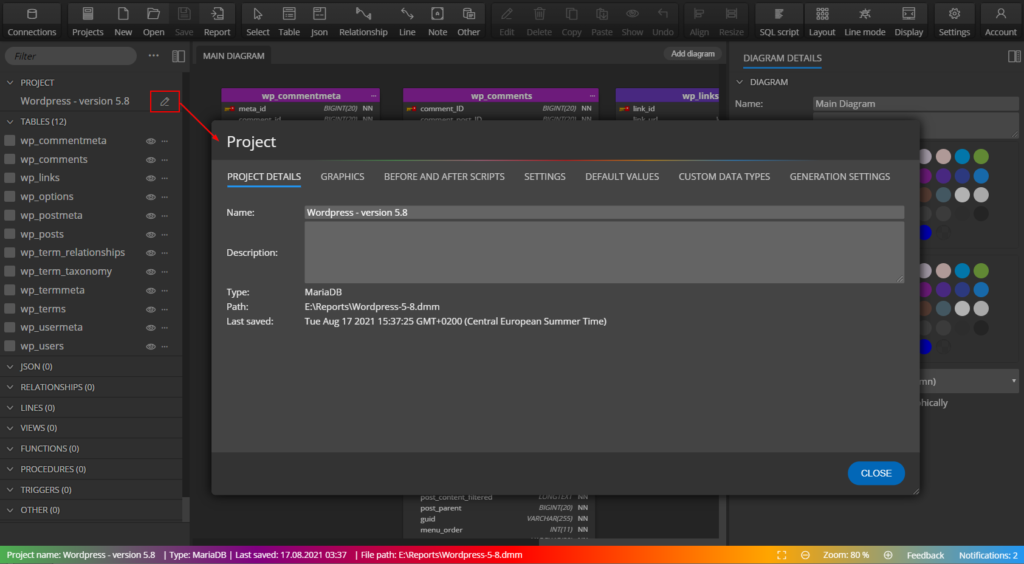Viewport: 1024px width, 564px height.
Task: Expand the RELATIONSHIPS (0) section
Action: click(x=10, y=387)
